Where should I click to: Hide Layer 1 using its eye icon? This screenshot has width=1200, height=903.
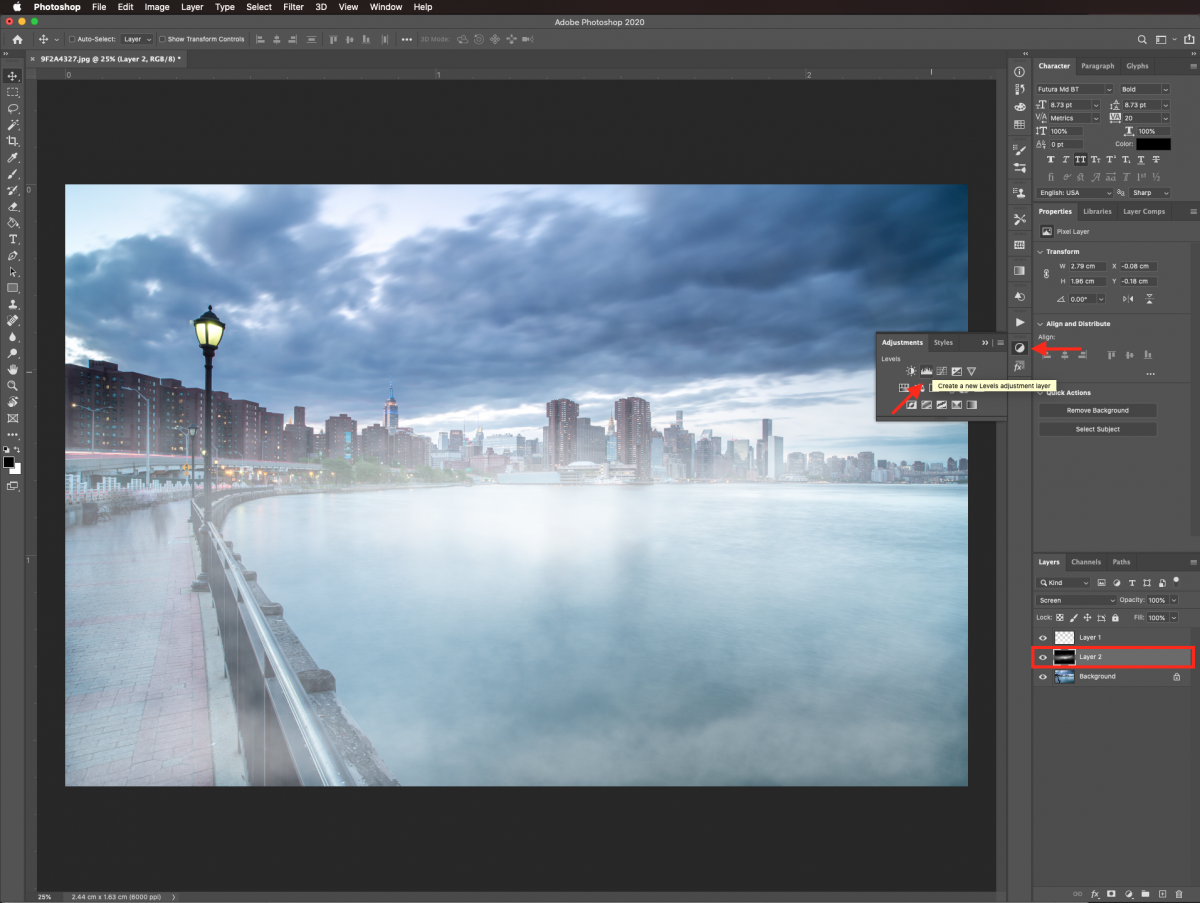pyautogui.click(x=1043, y=637)
